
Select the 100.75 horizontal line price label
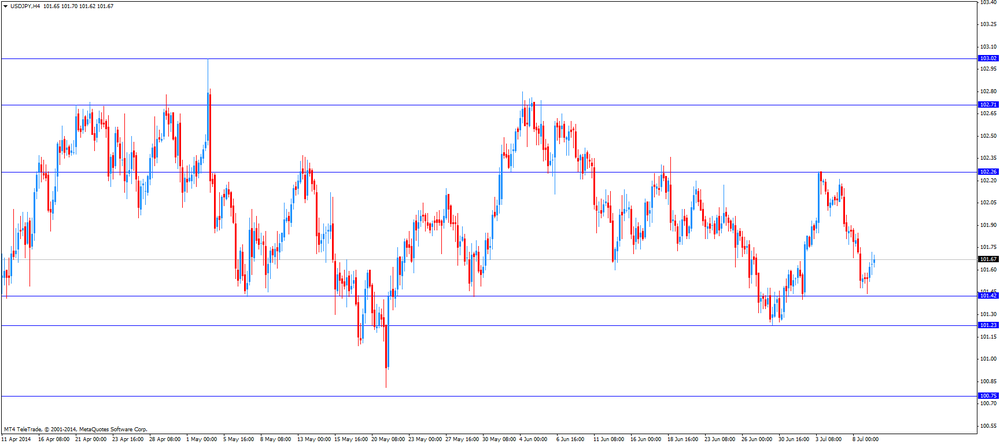click(x=987, y=396)
